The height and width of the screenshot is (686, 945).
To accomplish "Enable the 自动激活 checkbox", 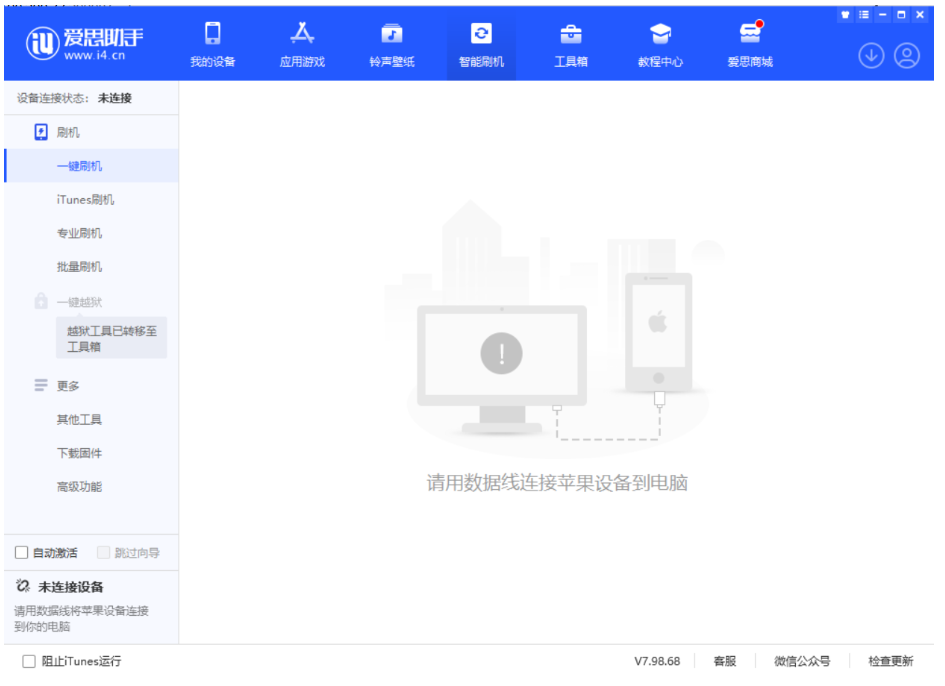I will pyautogui.click(x=22, y=553).
